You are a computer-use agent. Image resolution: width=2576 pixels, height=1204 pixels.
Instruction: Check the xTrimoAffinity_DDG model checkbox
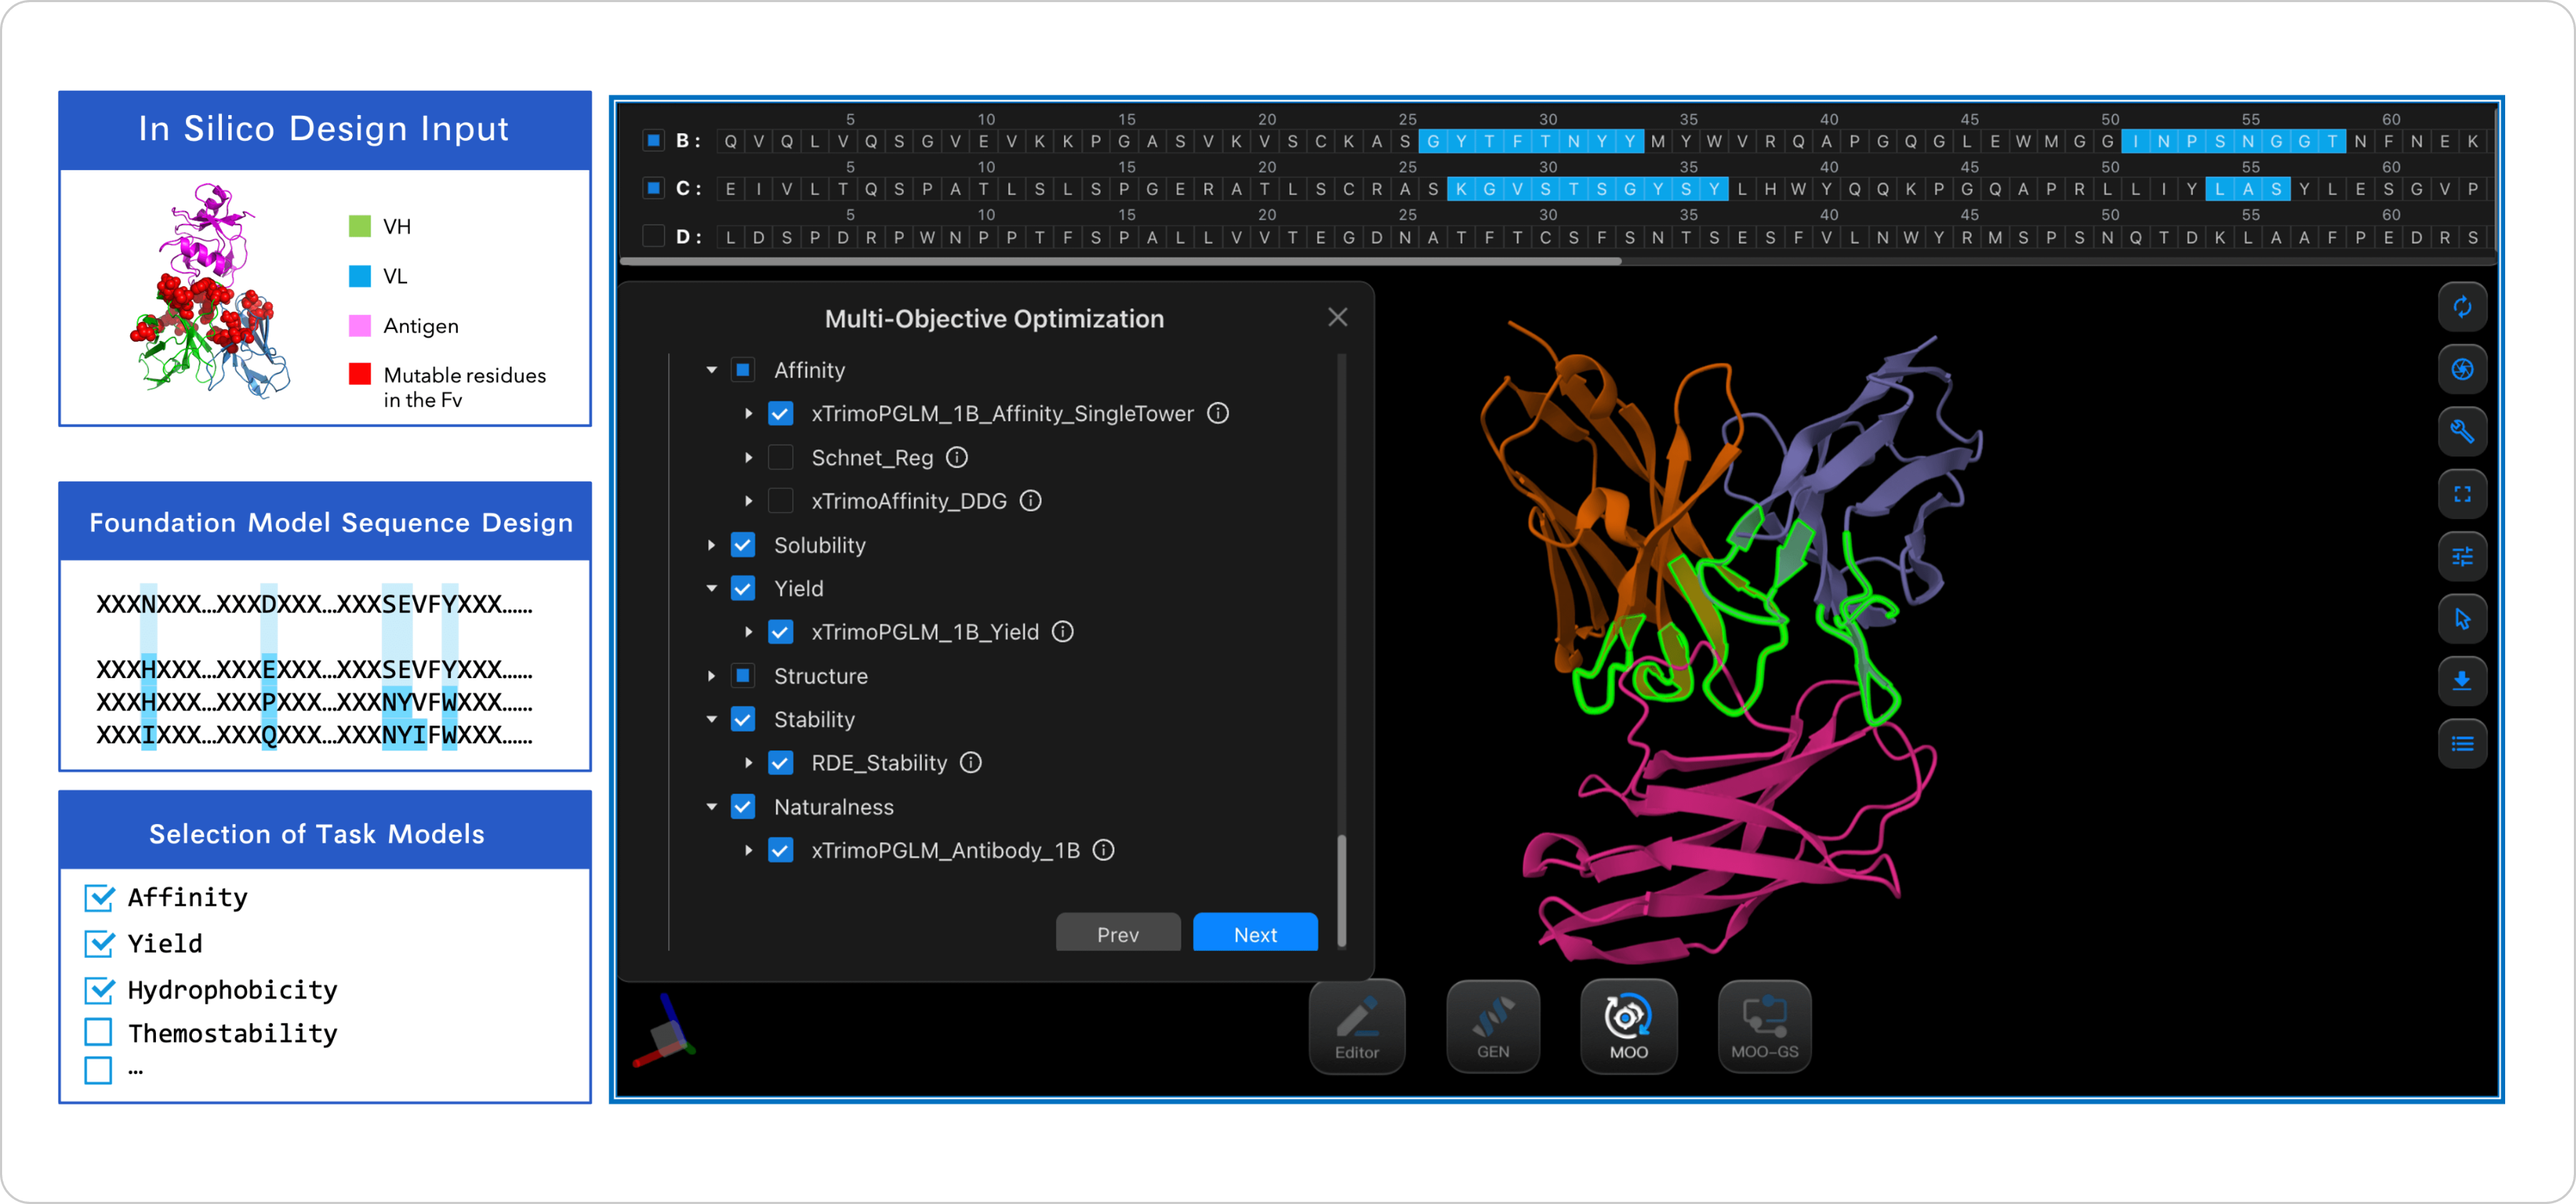[780, 501]
